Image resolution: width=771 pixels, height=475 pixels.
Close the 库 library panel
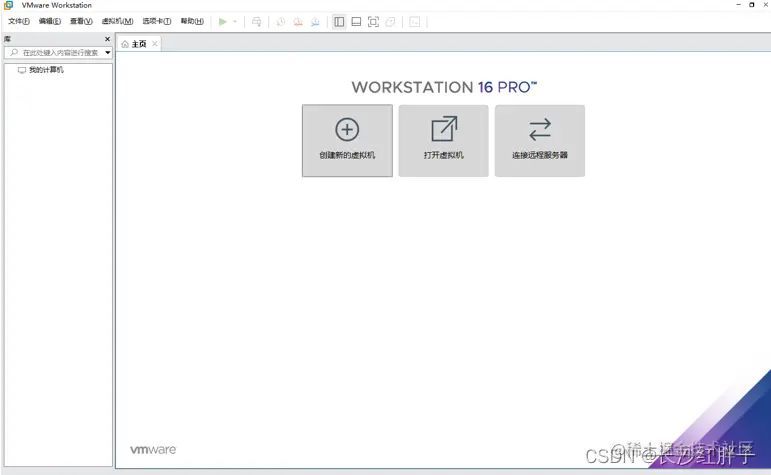[x=107, y=39]
